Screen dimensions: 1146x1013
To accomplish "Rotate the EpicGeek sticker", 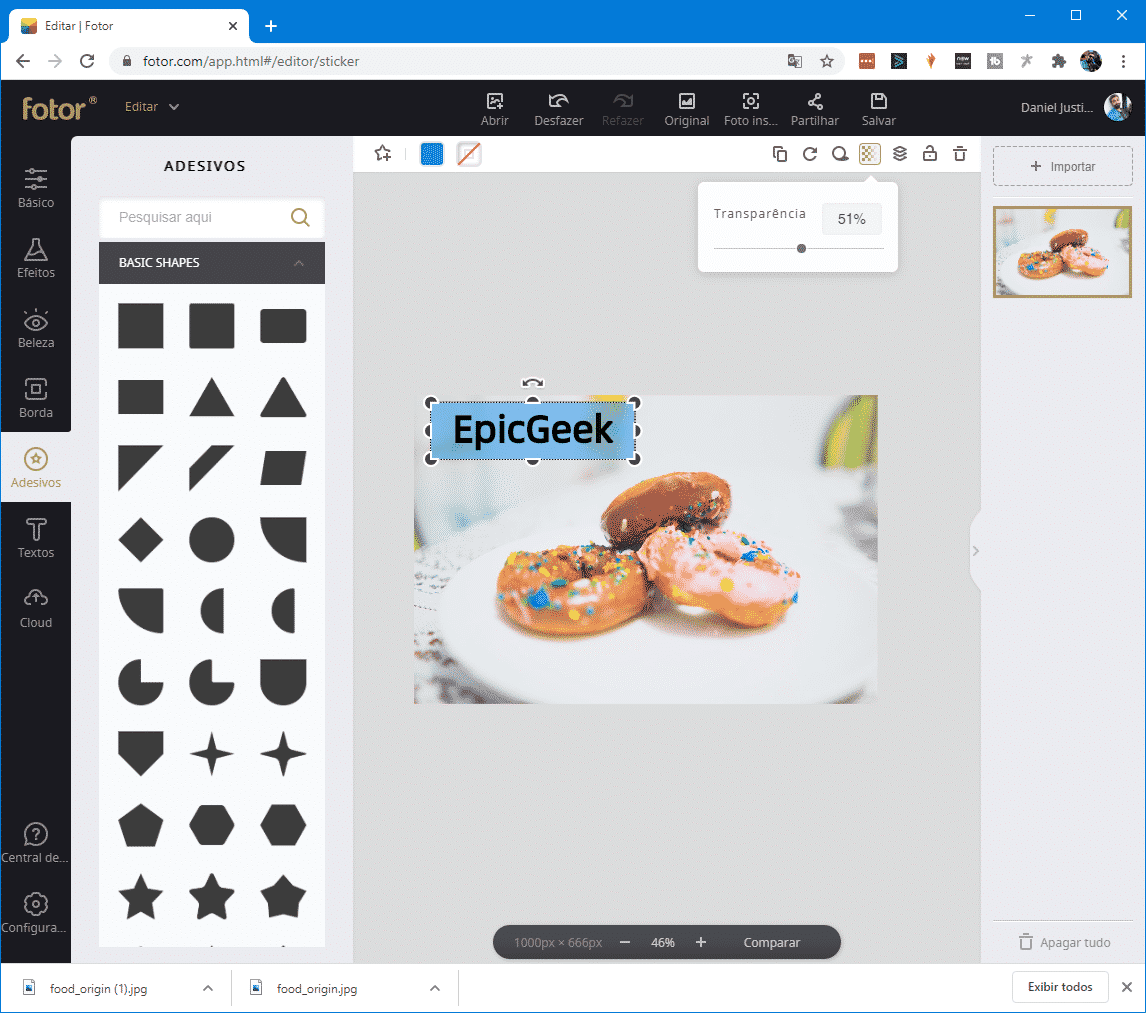I will 810,154.
